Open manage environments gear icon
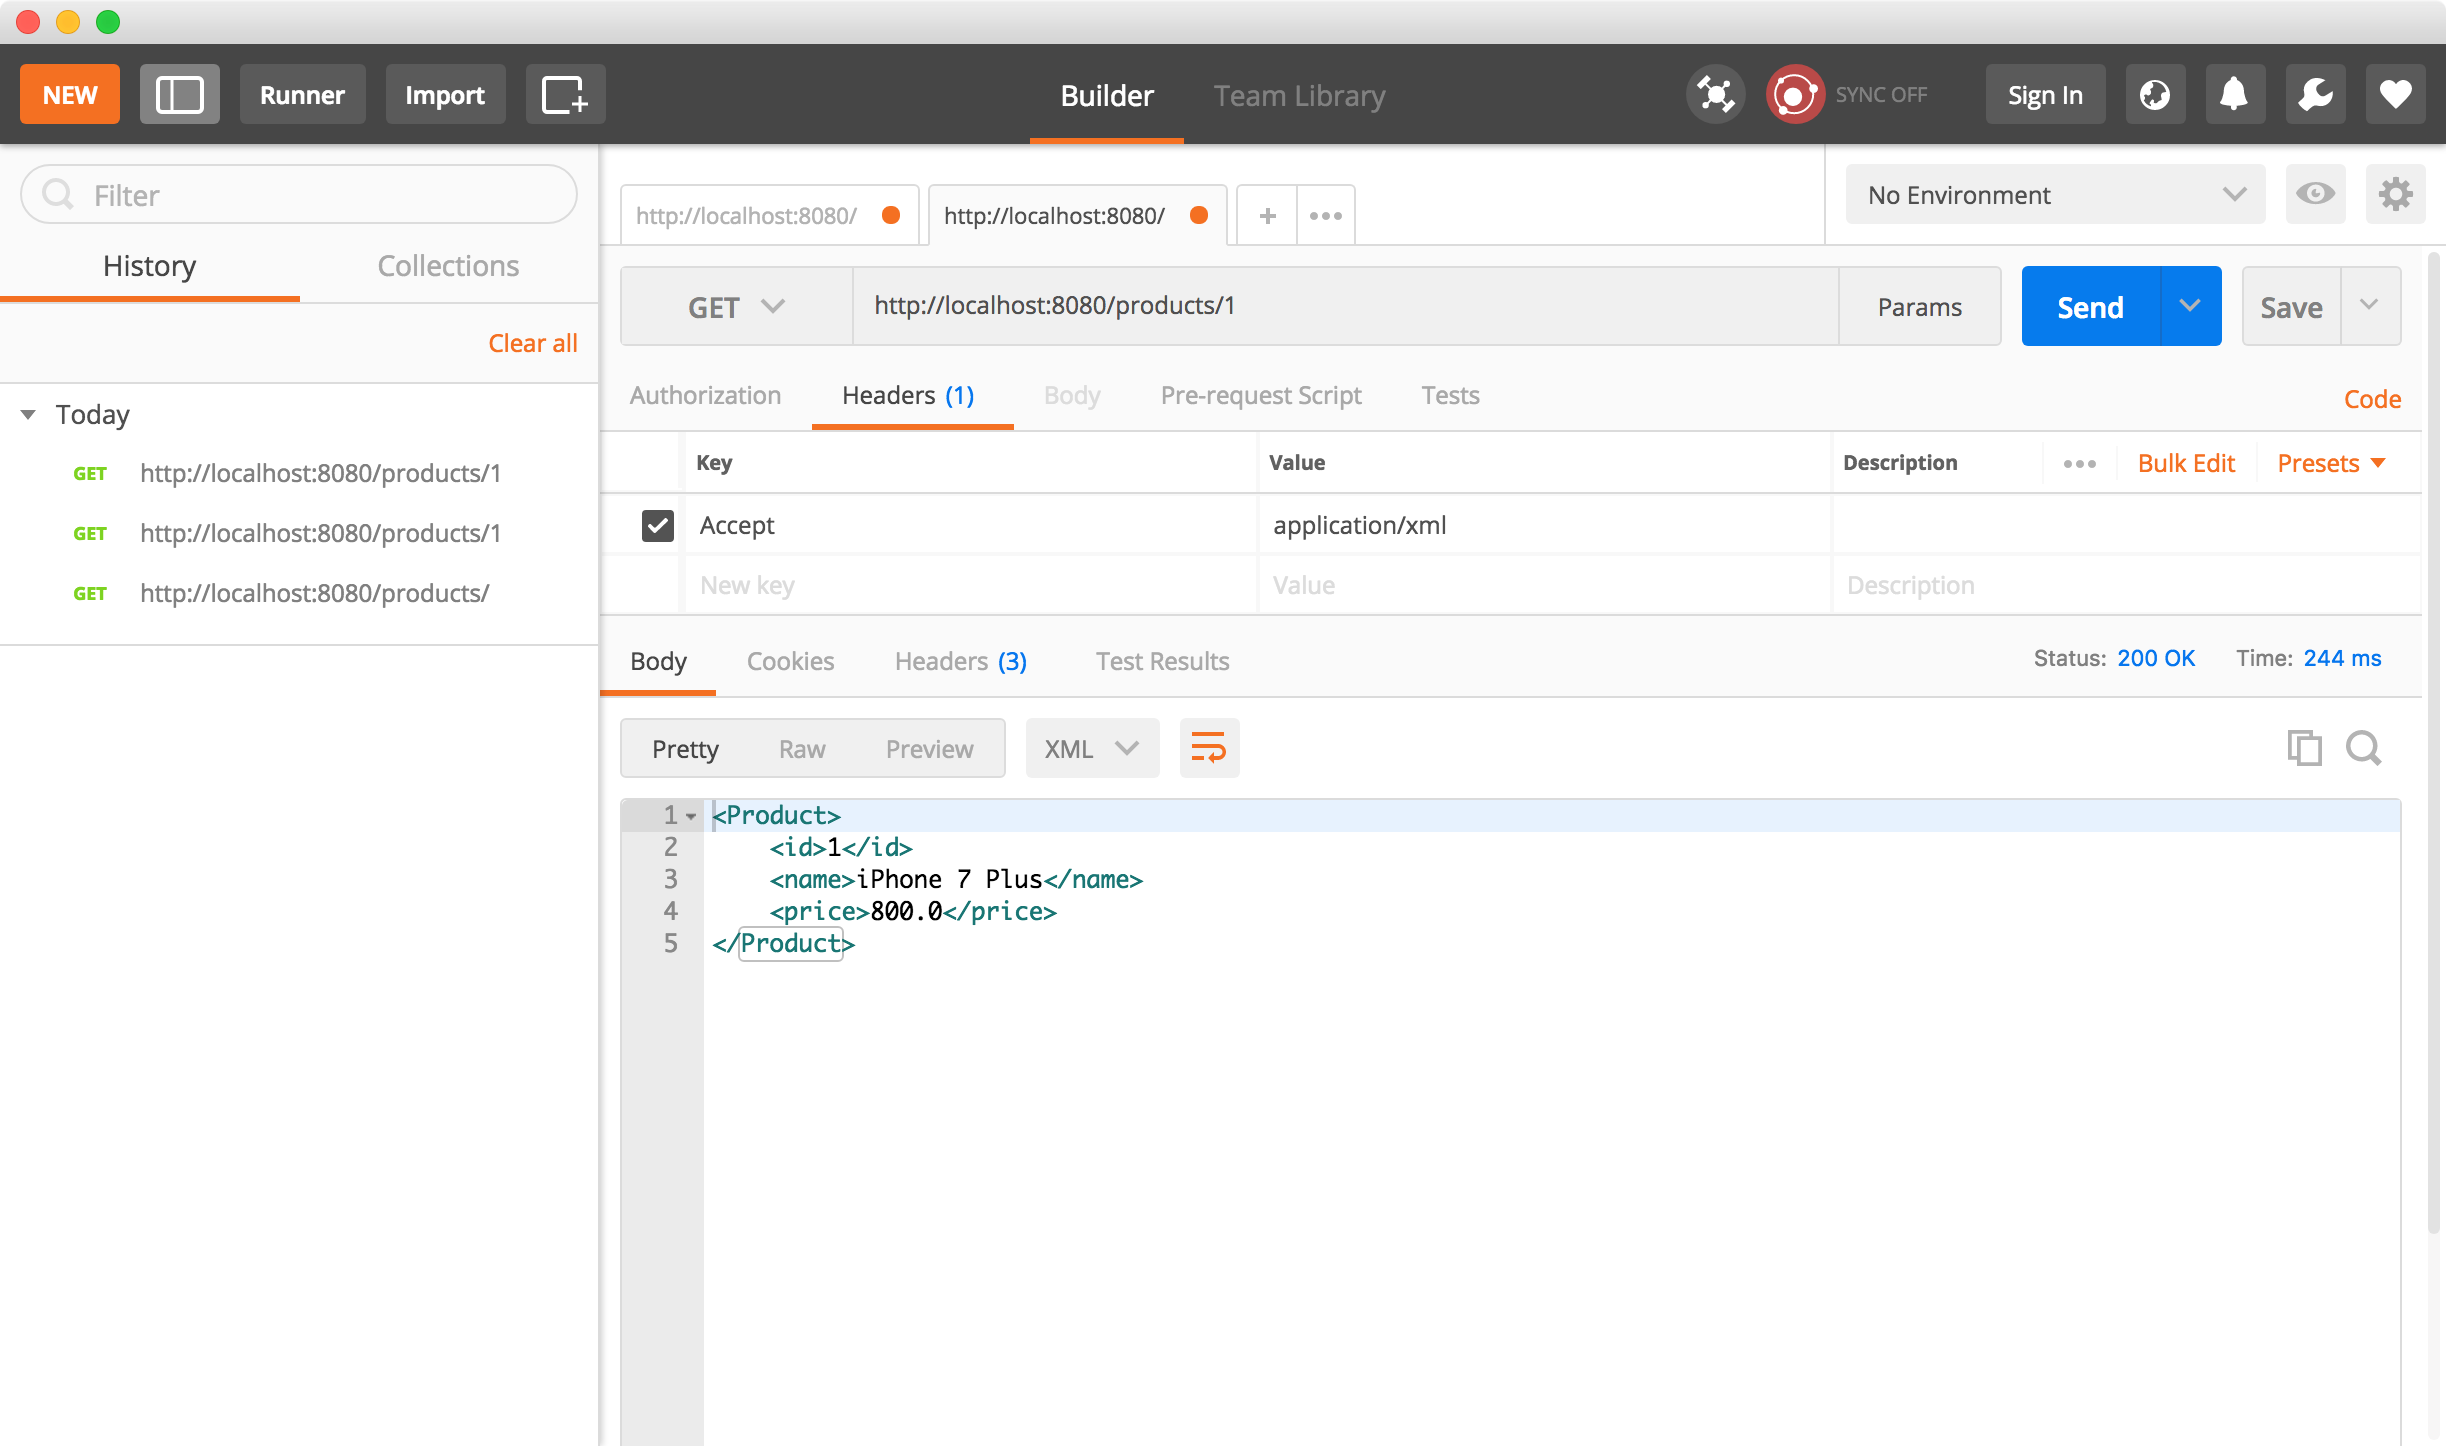This screenshot has height=1446, width=2446. tap(2395, 194)
